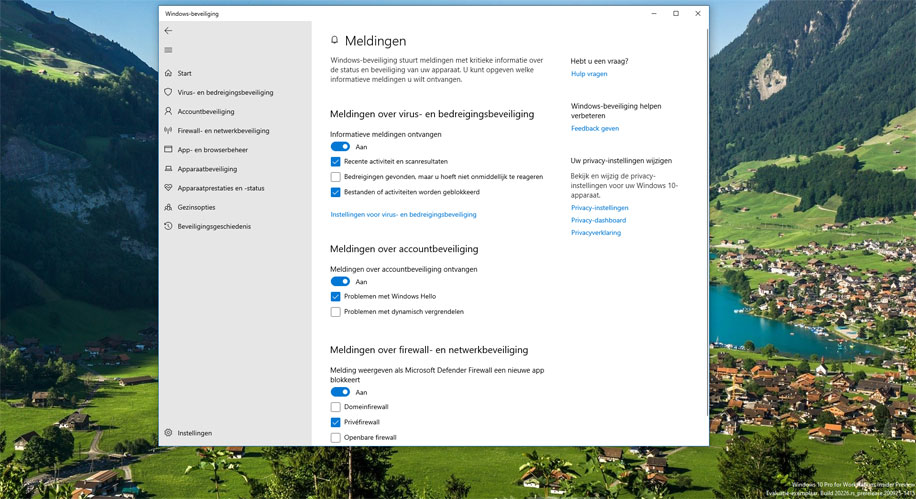Image resolution: width=916 pixels, height=499 pixels.
Task: Click 'Windows-beveiliging helpen verbeteren' text
Action: [x=616, y=111]
